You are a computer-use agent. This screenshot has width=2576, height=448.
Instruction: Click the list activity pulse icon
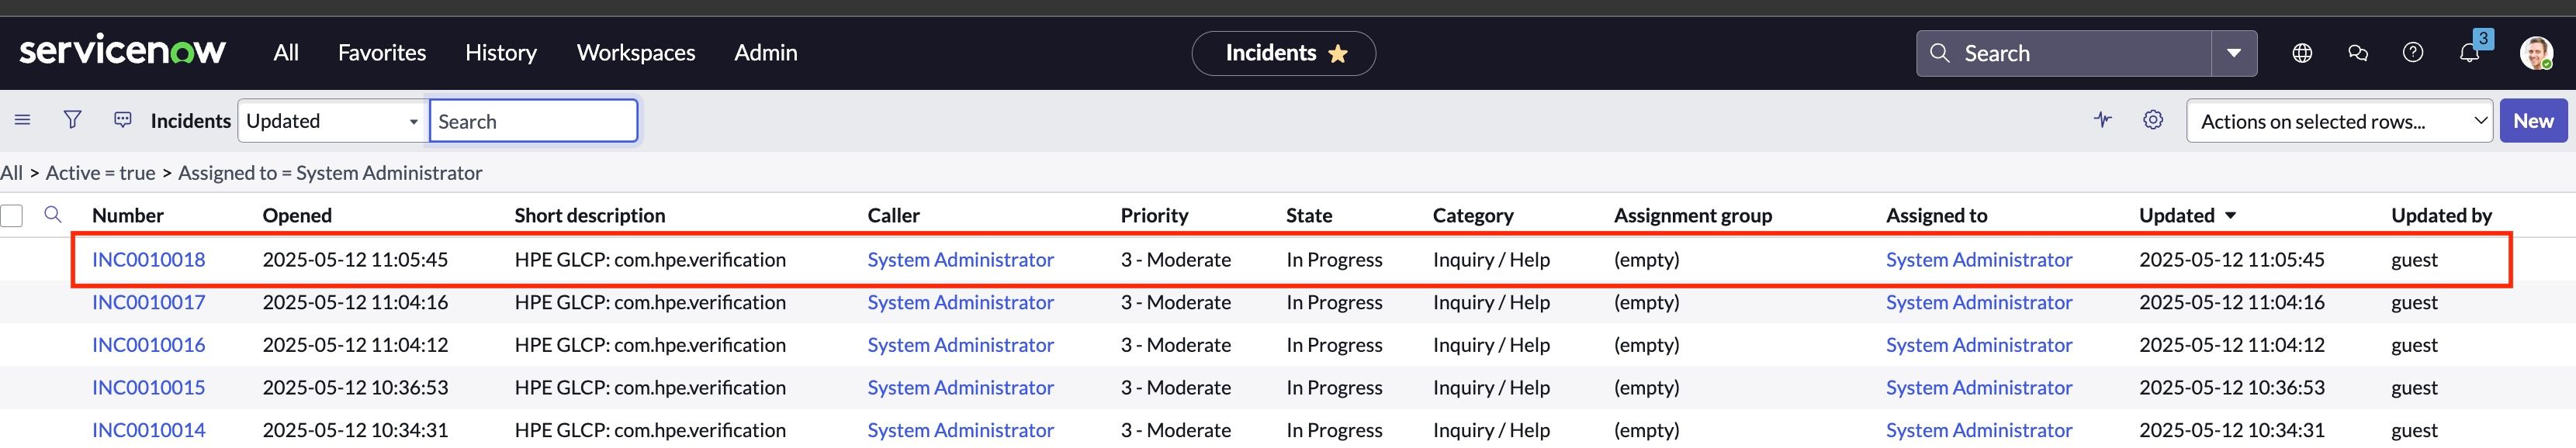[x=2103, y=120]
